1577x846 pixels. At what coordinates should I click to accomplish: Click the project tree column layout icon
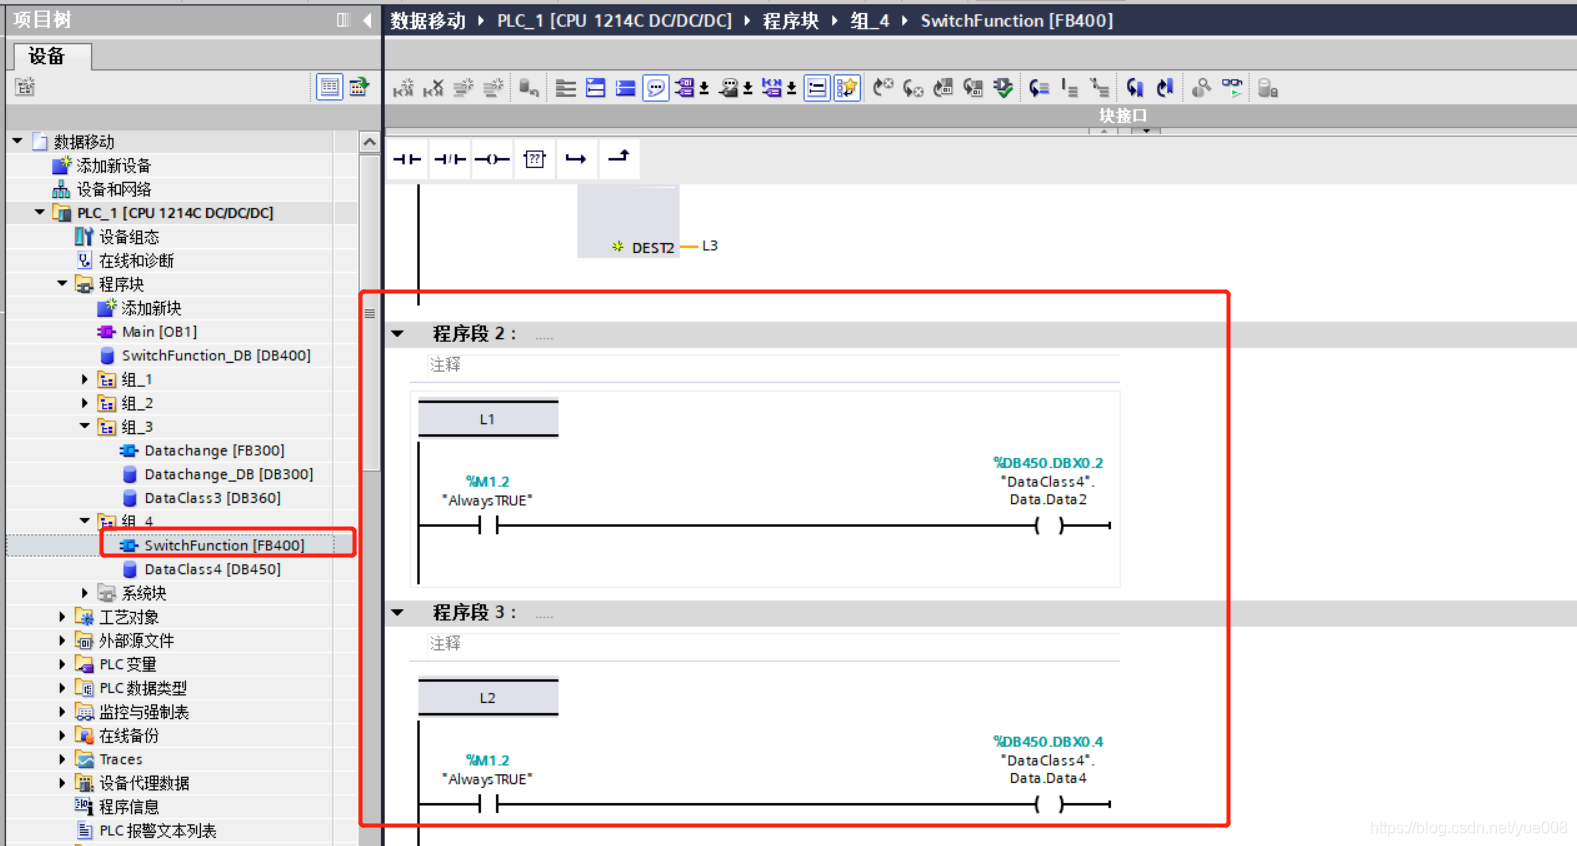pyautogui.click(x=343, y=20)
